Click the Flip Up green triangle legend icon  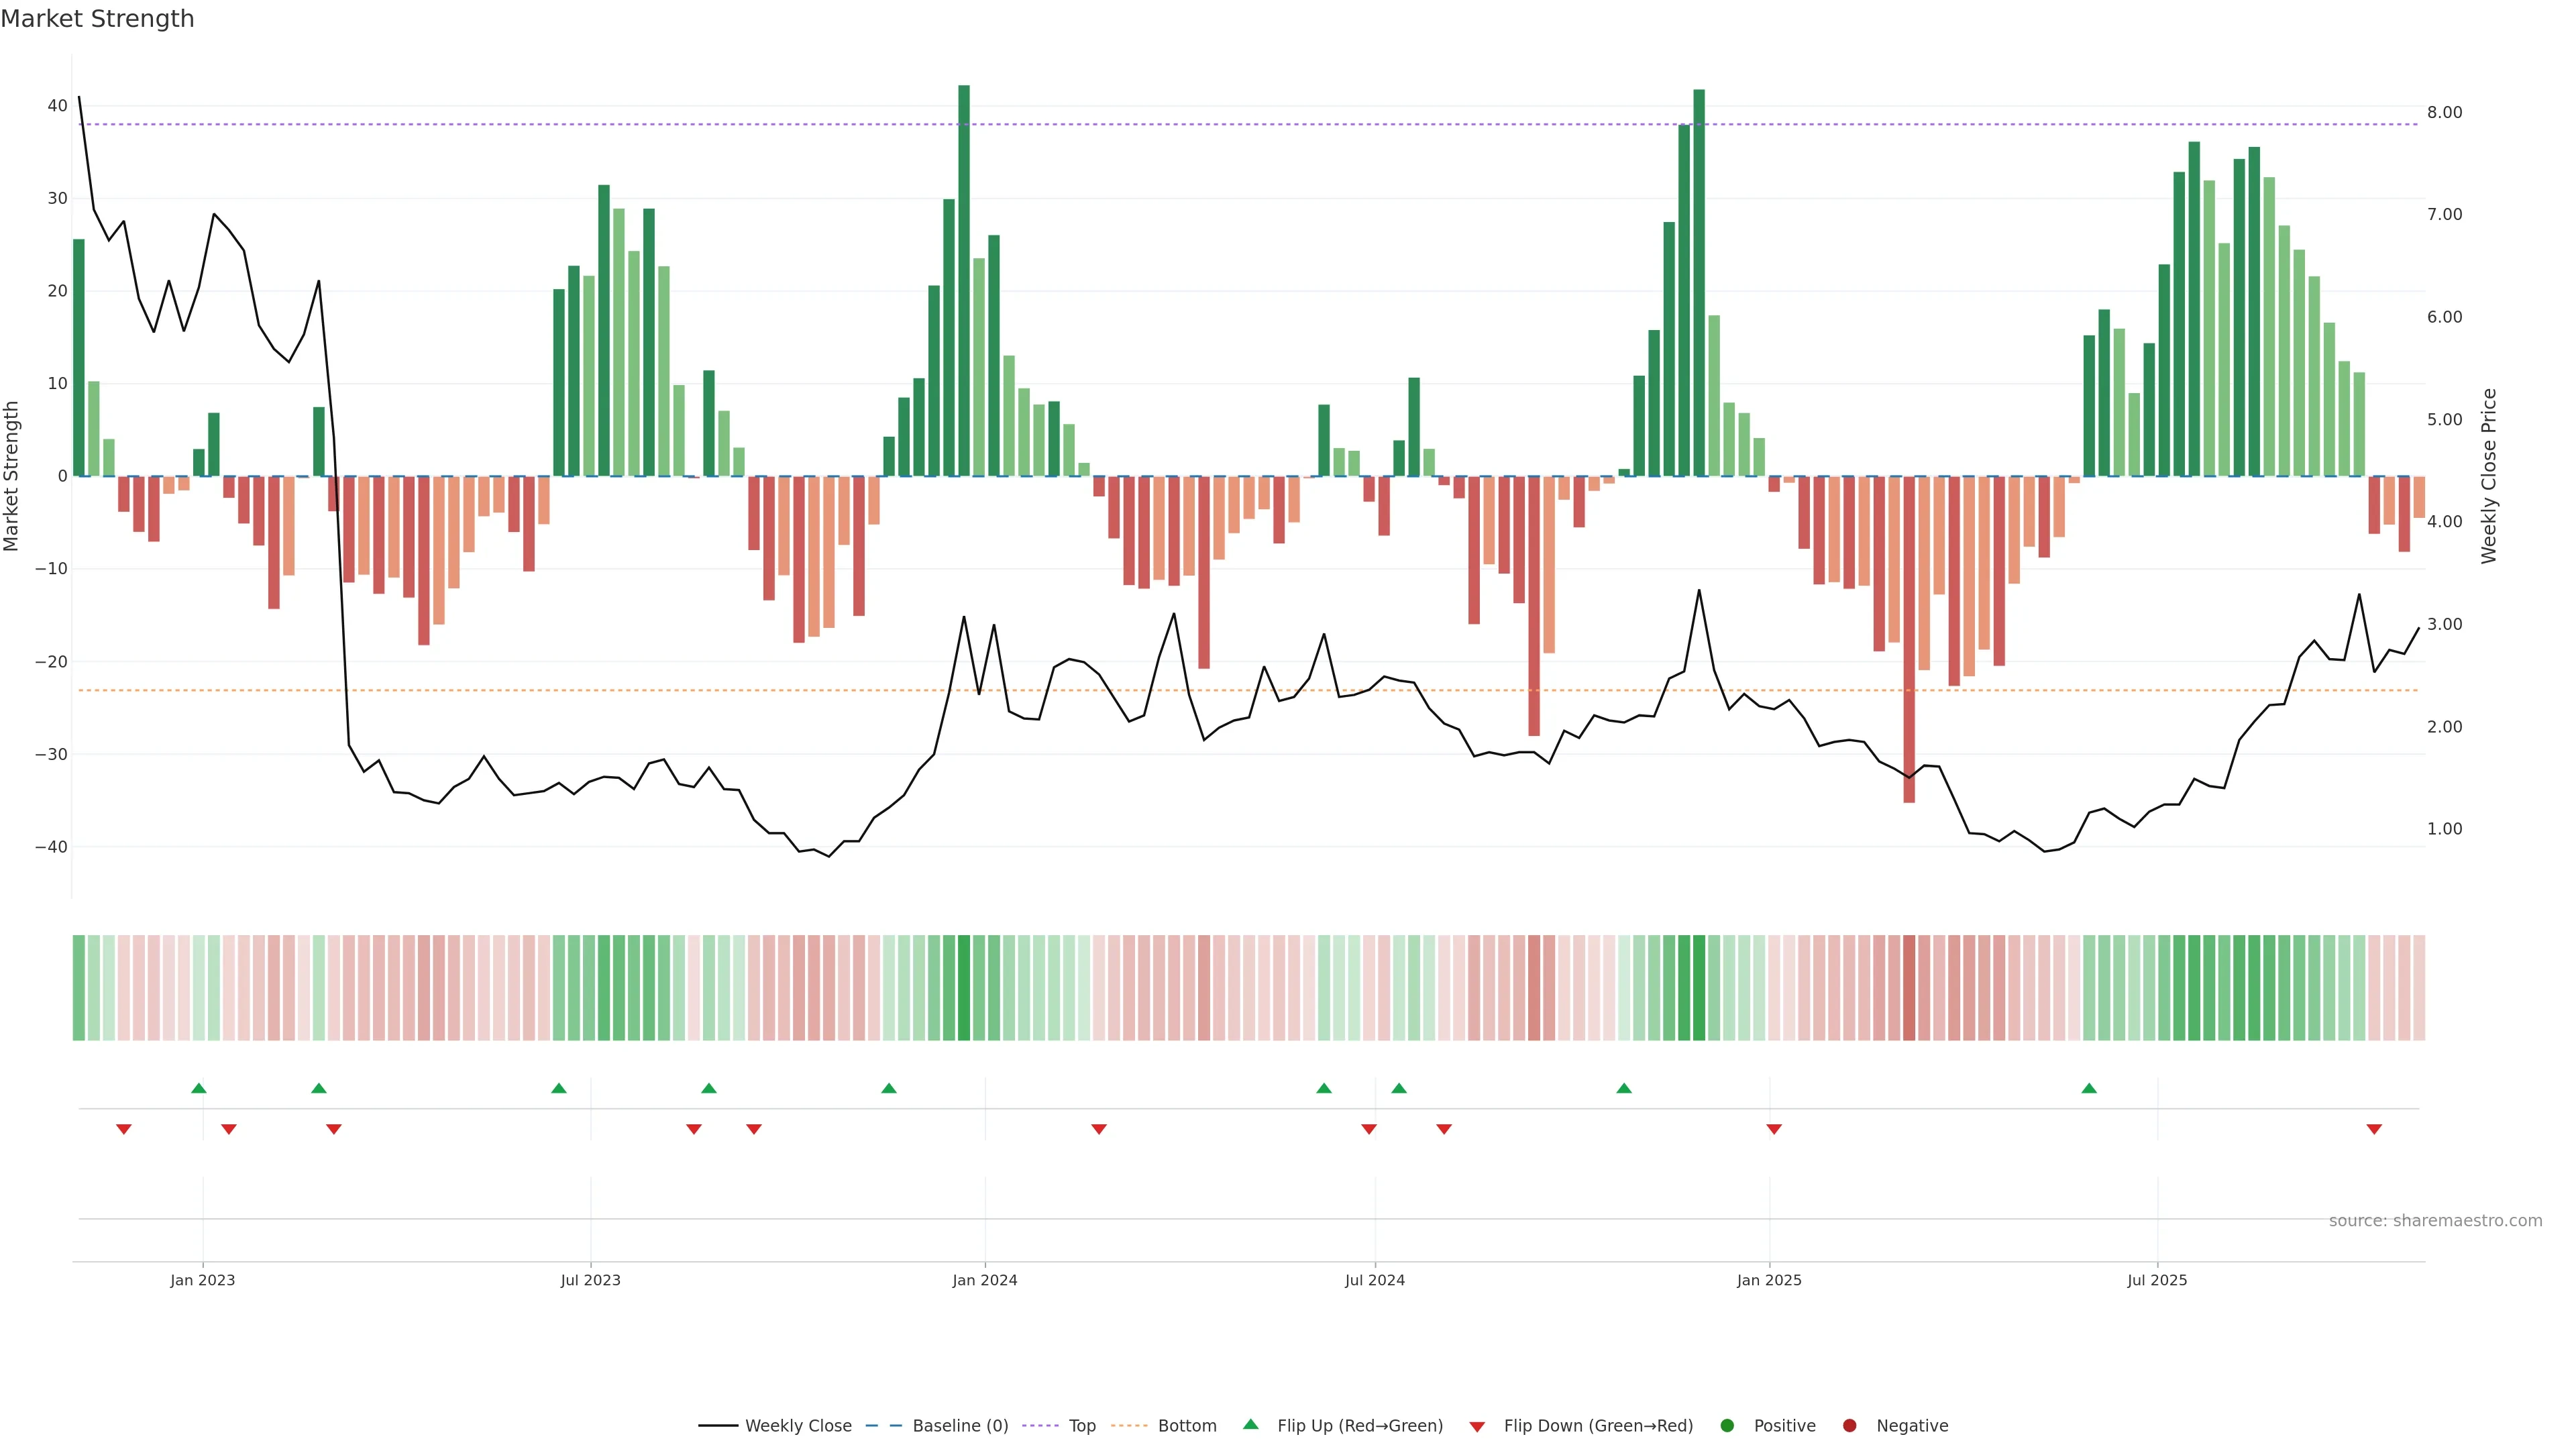click(x=1250, y=1424)
